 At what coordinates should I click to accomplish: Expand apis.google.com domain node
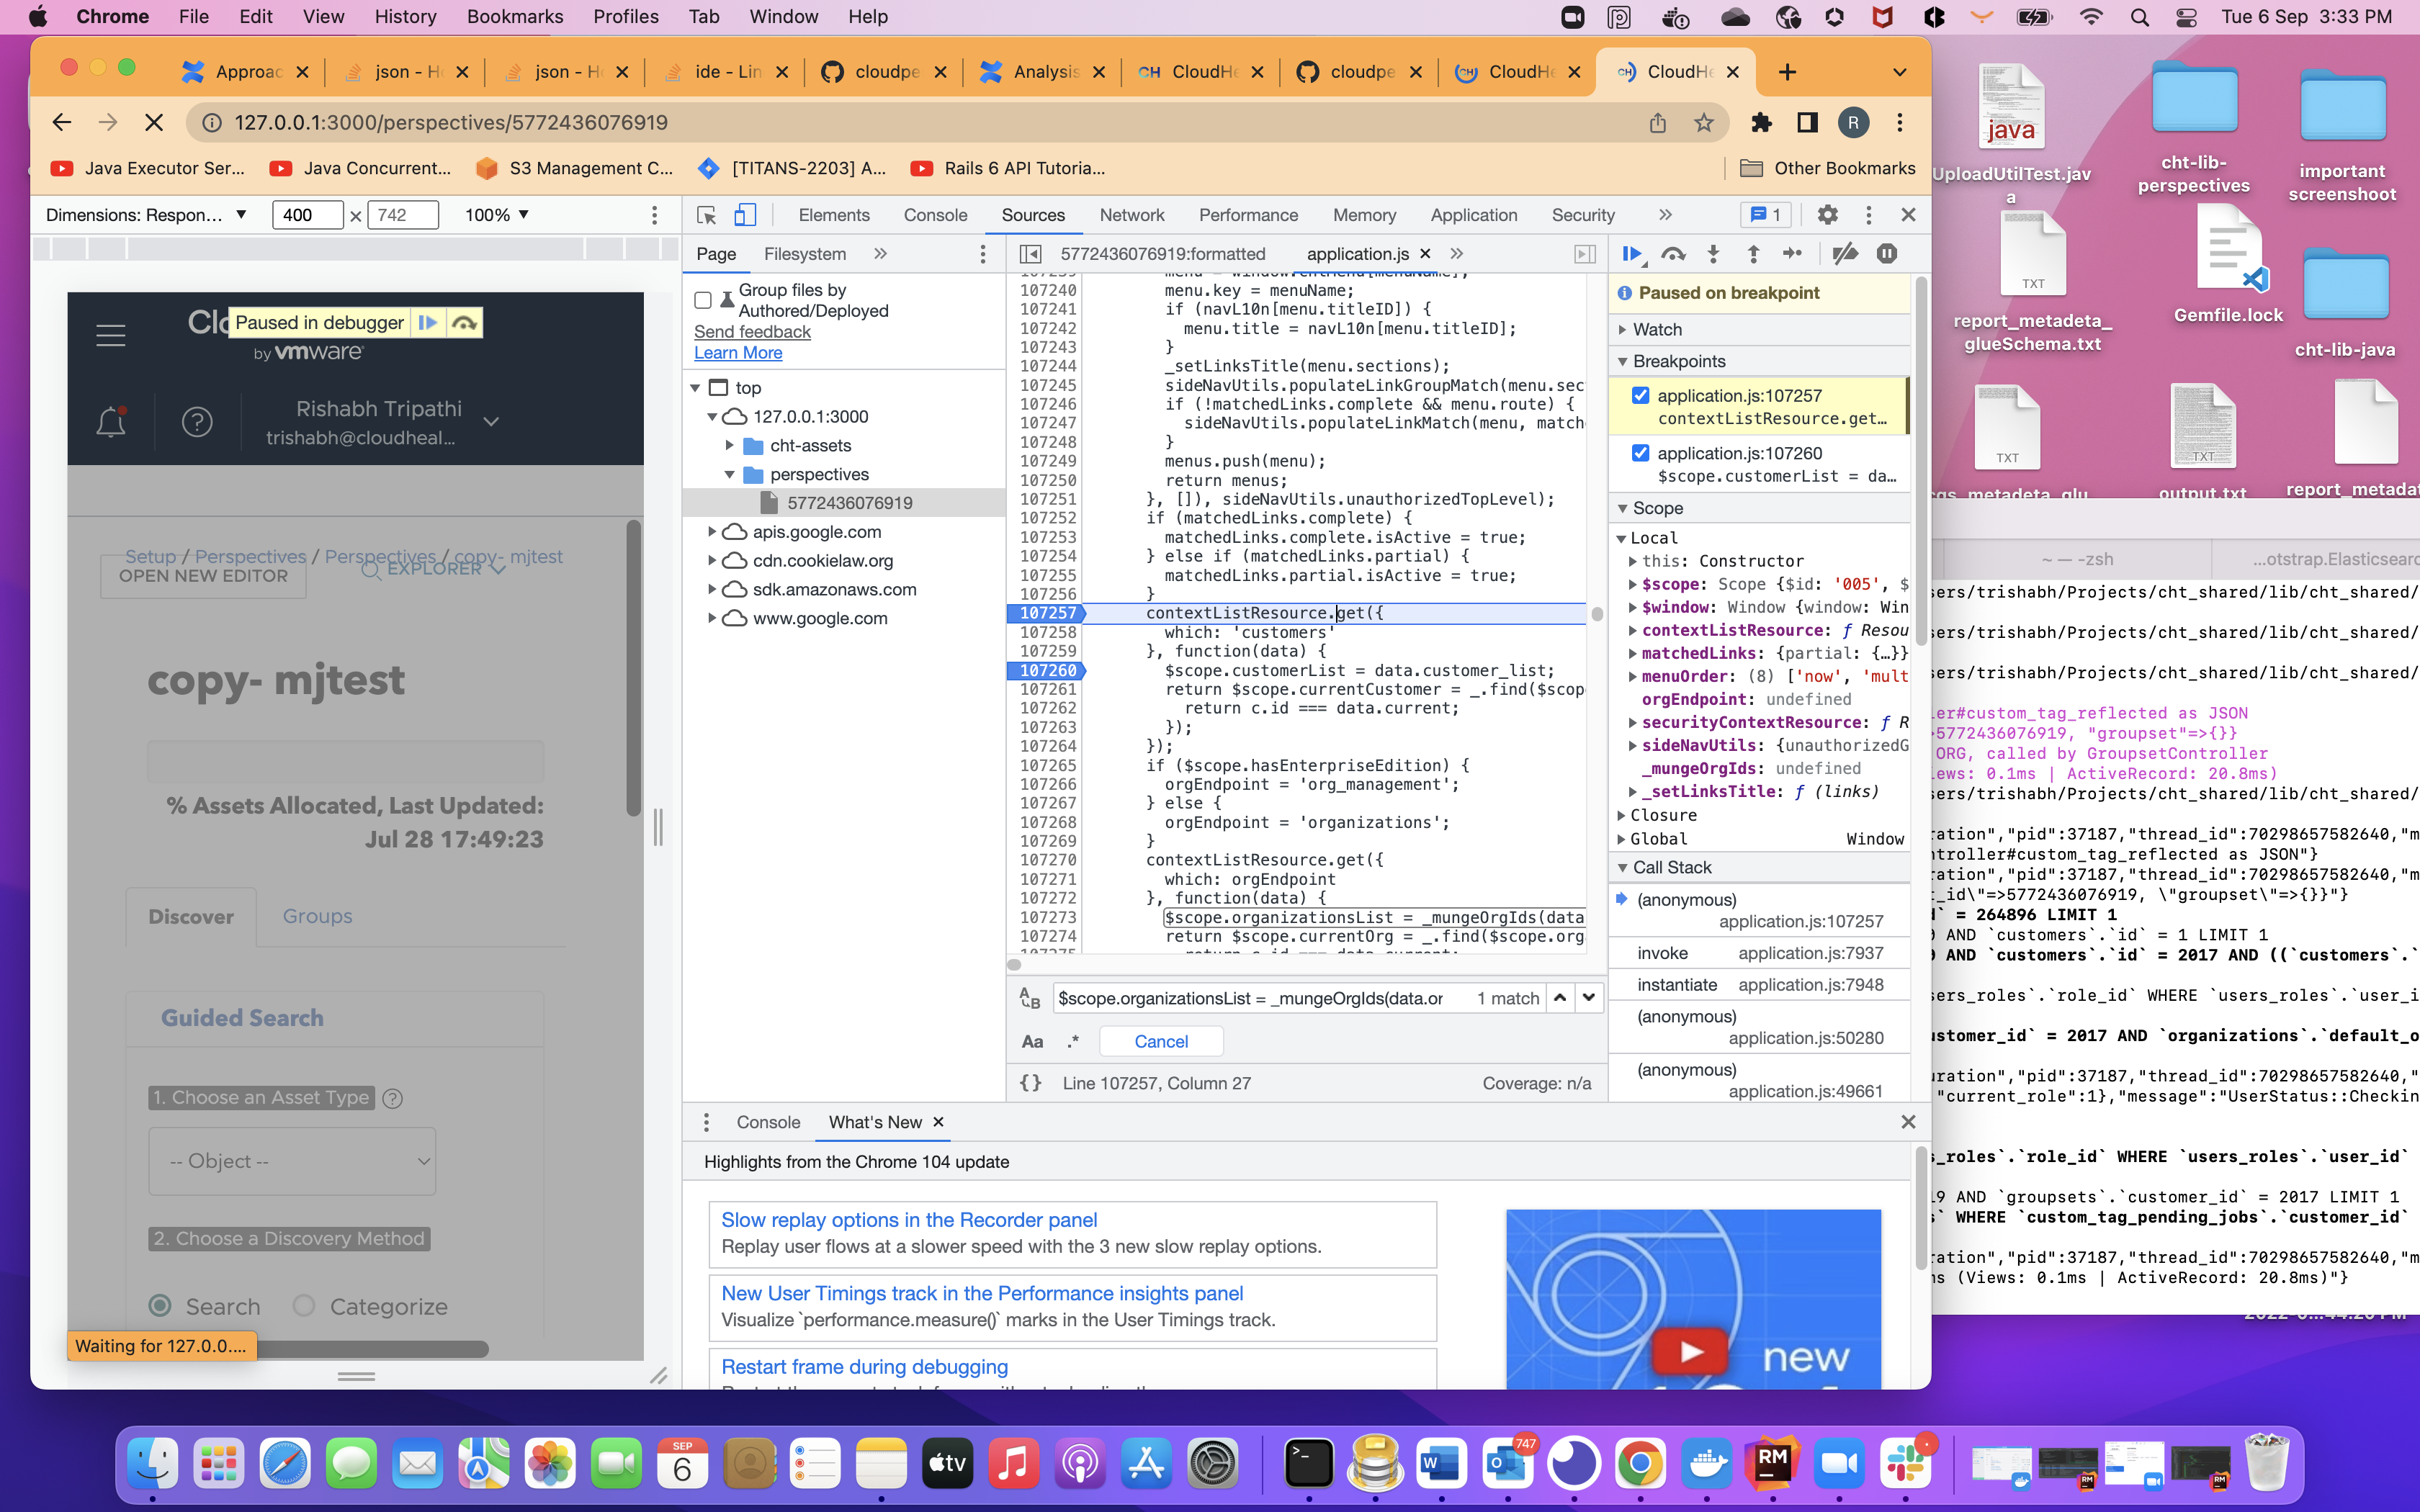712,531
